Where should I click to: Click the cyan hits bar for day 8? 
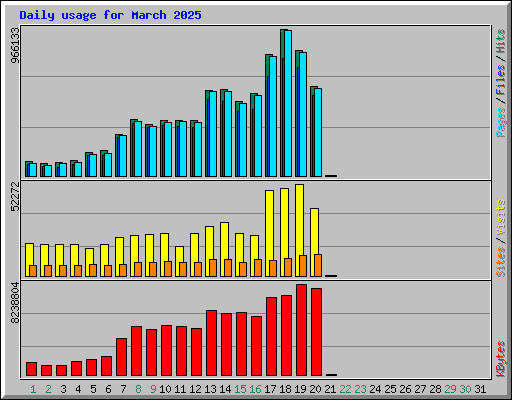point(138,149)
